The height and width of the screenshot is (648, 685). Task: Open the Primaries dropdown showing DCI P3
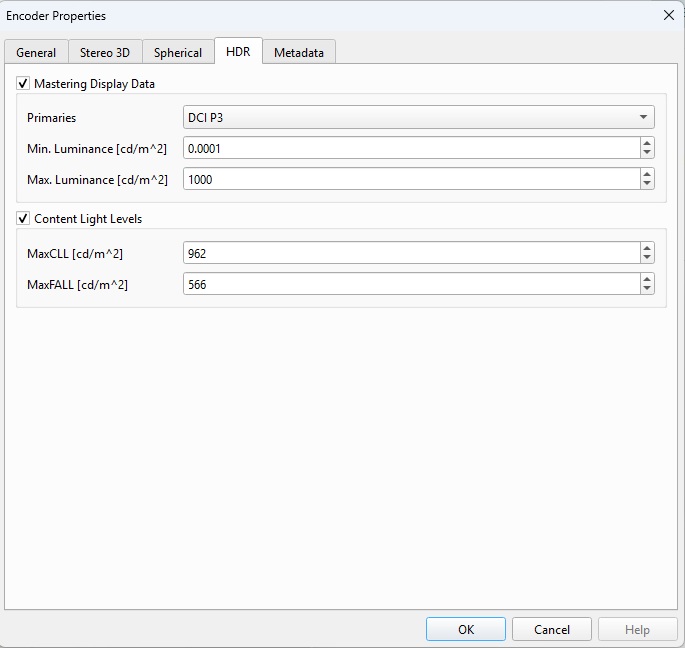click(419, 117)
